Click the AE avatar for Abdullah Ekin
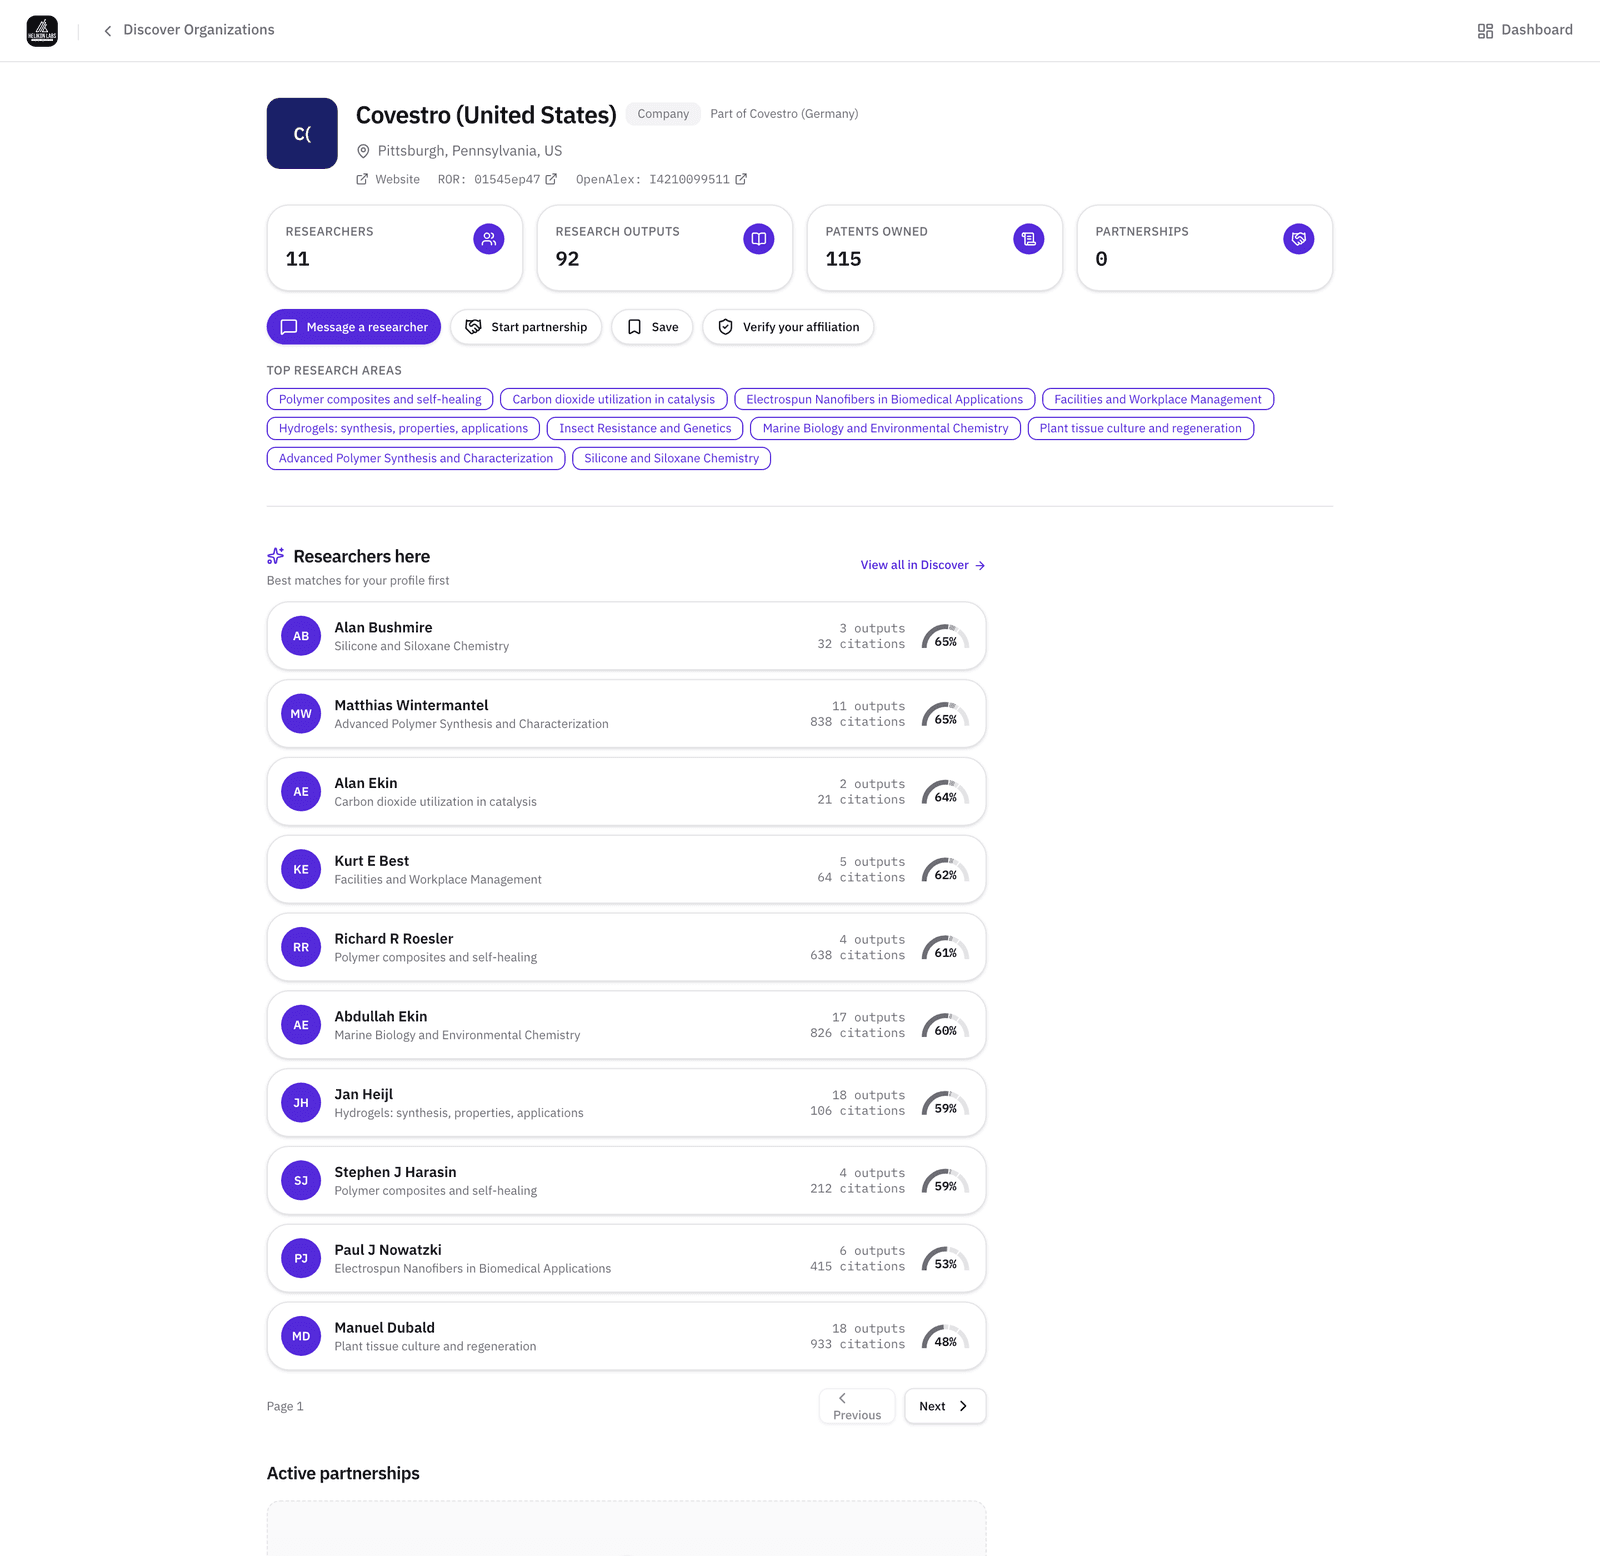The height and width of the screenshot is (1556, 1600). click(301, 1025)
